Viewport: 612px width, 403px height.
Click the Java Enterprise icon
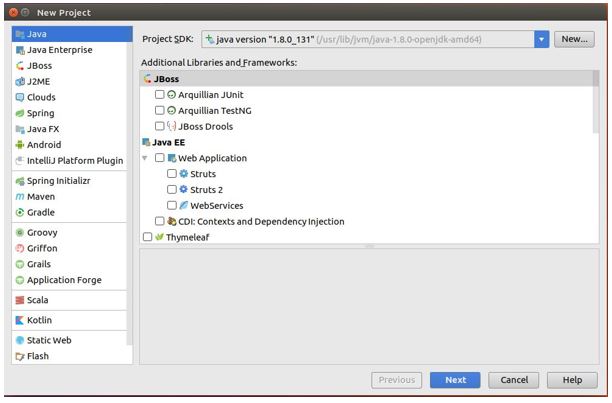tap(20, 50)
